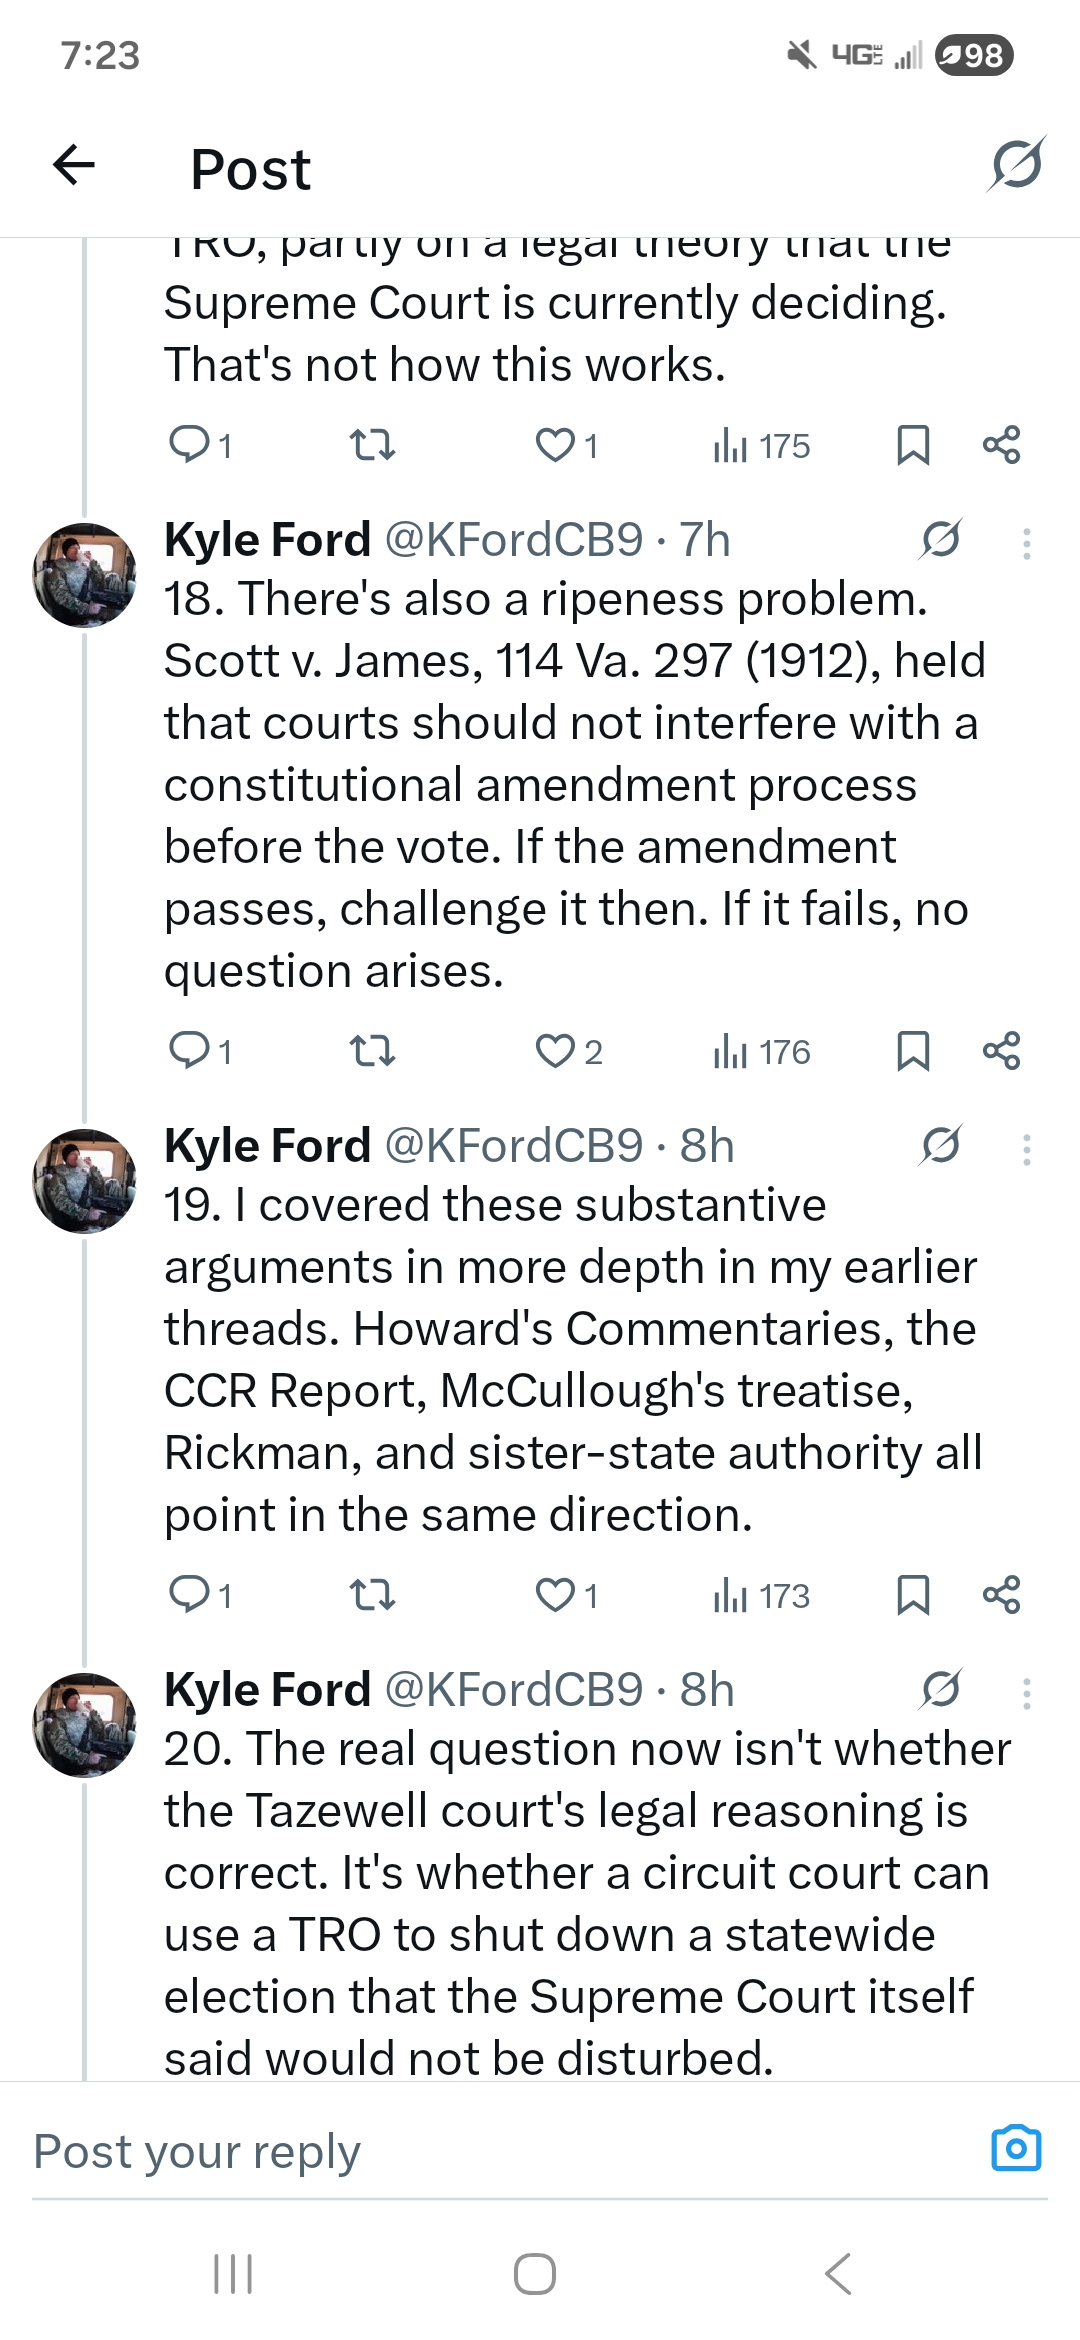The height and width of the screenshot is (2340, 1080).
Task: Open Kyle Ford's profile name on post 19
Action: [x=267, y=1146]
